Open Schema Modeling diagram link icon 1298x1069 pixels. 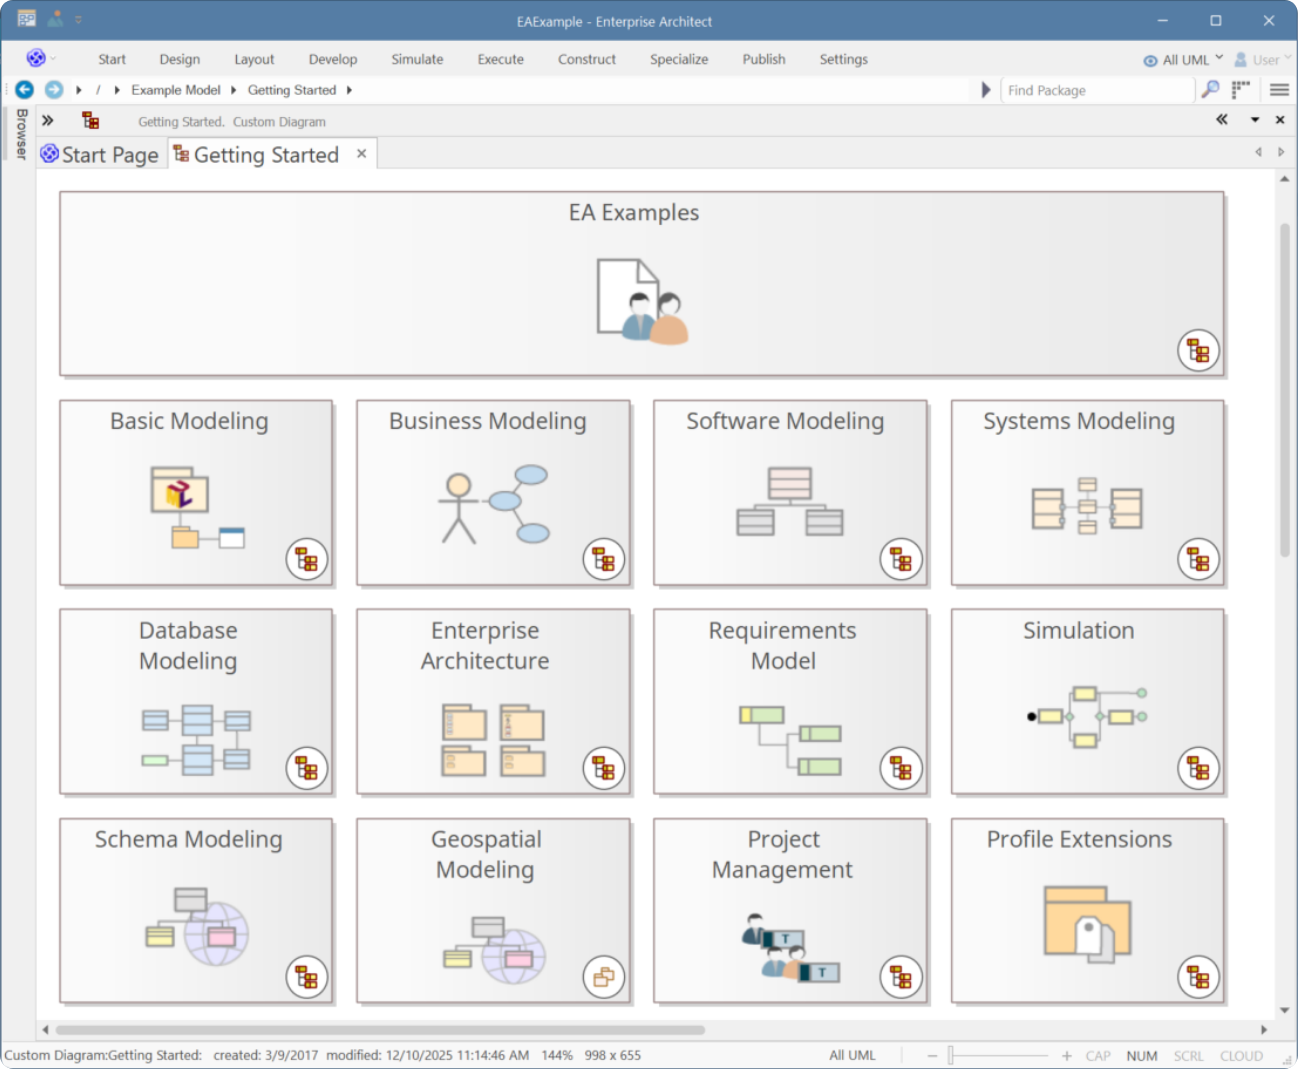point(307,978)
